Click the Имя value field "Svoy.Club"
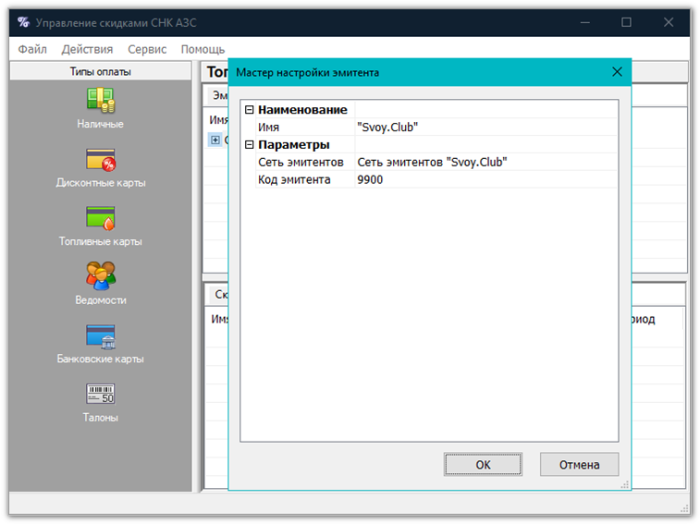Viewport: 700px width, 524px height. click(488, 128)
